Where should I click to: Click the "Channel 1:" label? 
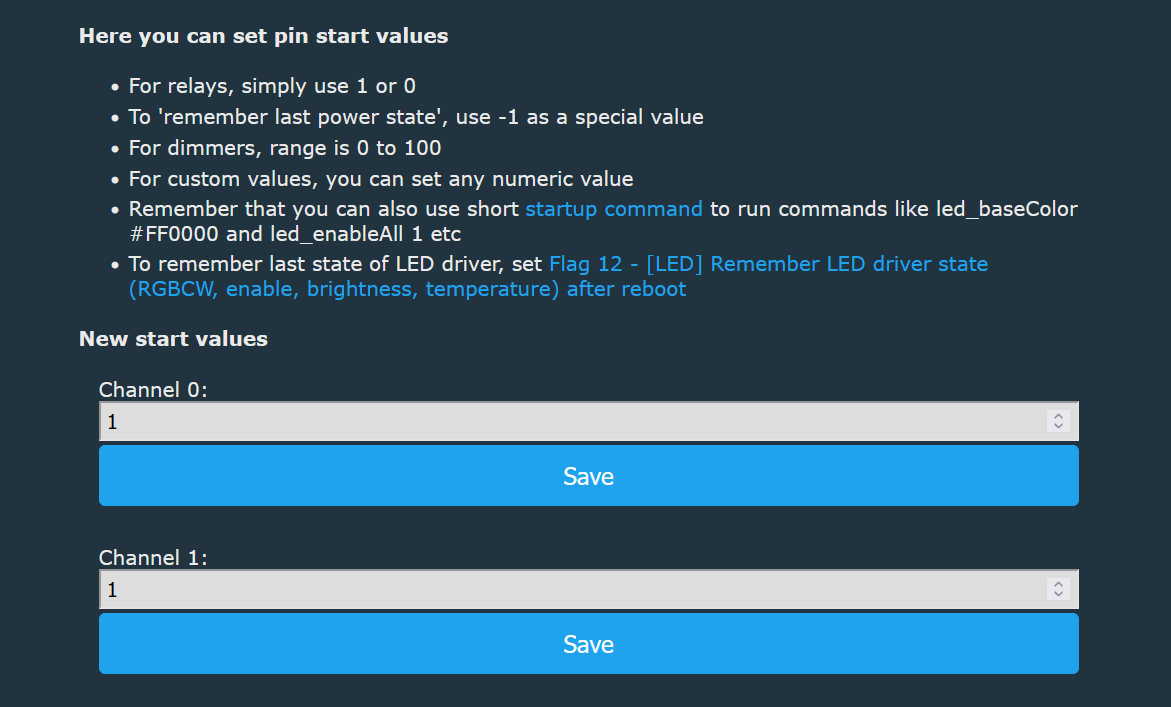pos(153,558)
